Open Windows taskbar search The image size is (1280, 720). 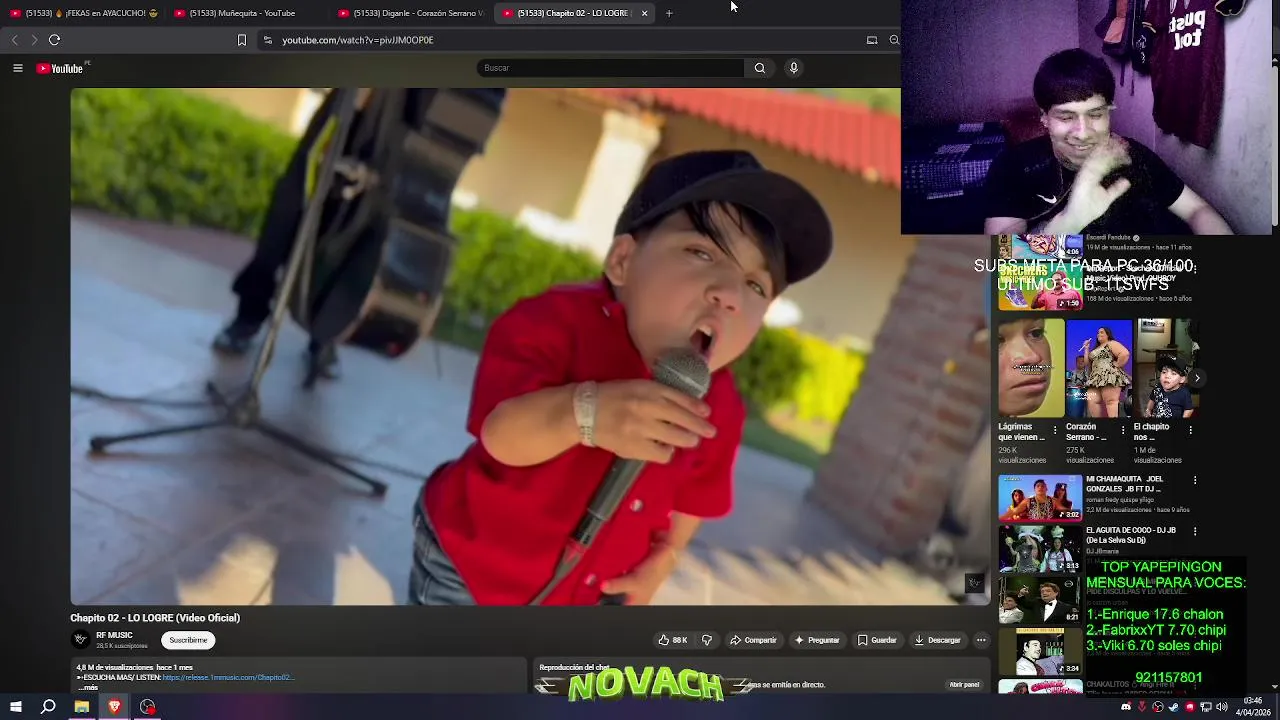click(x=48, y=707)
